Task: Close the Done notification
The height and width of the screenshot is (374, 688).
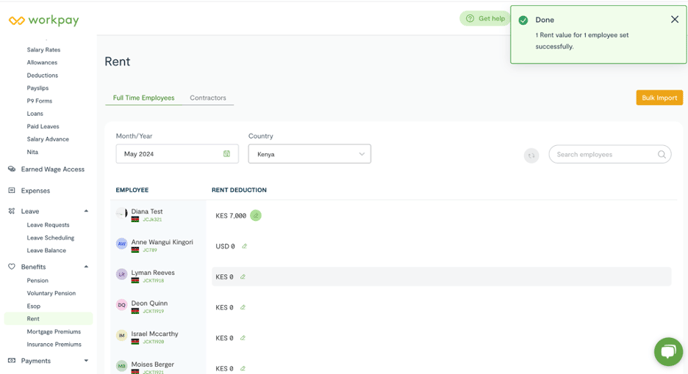Action: tap(674, 19)
